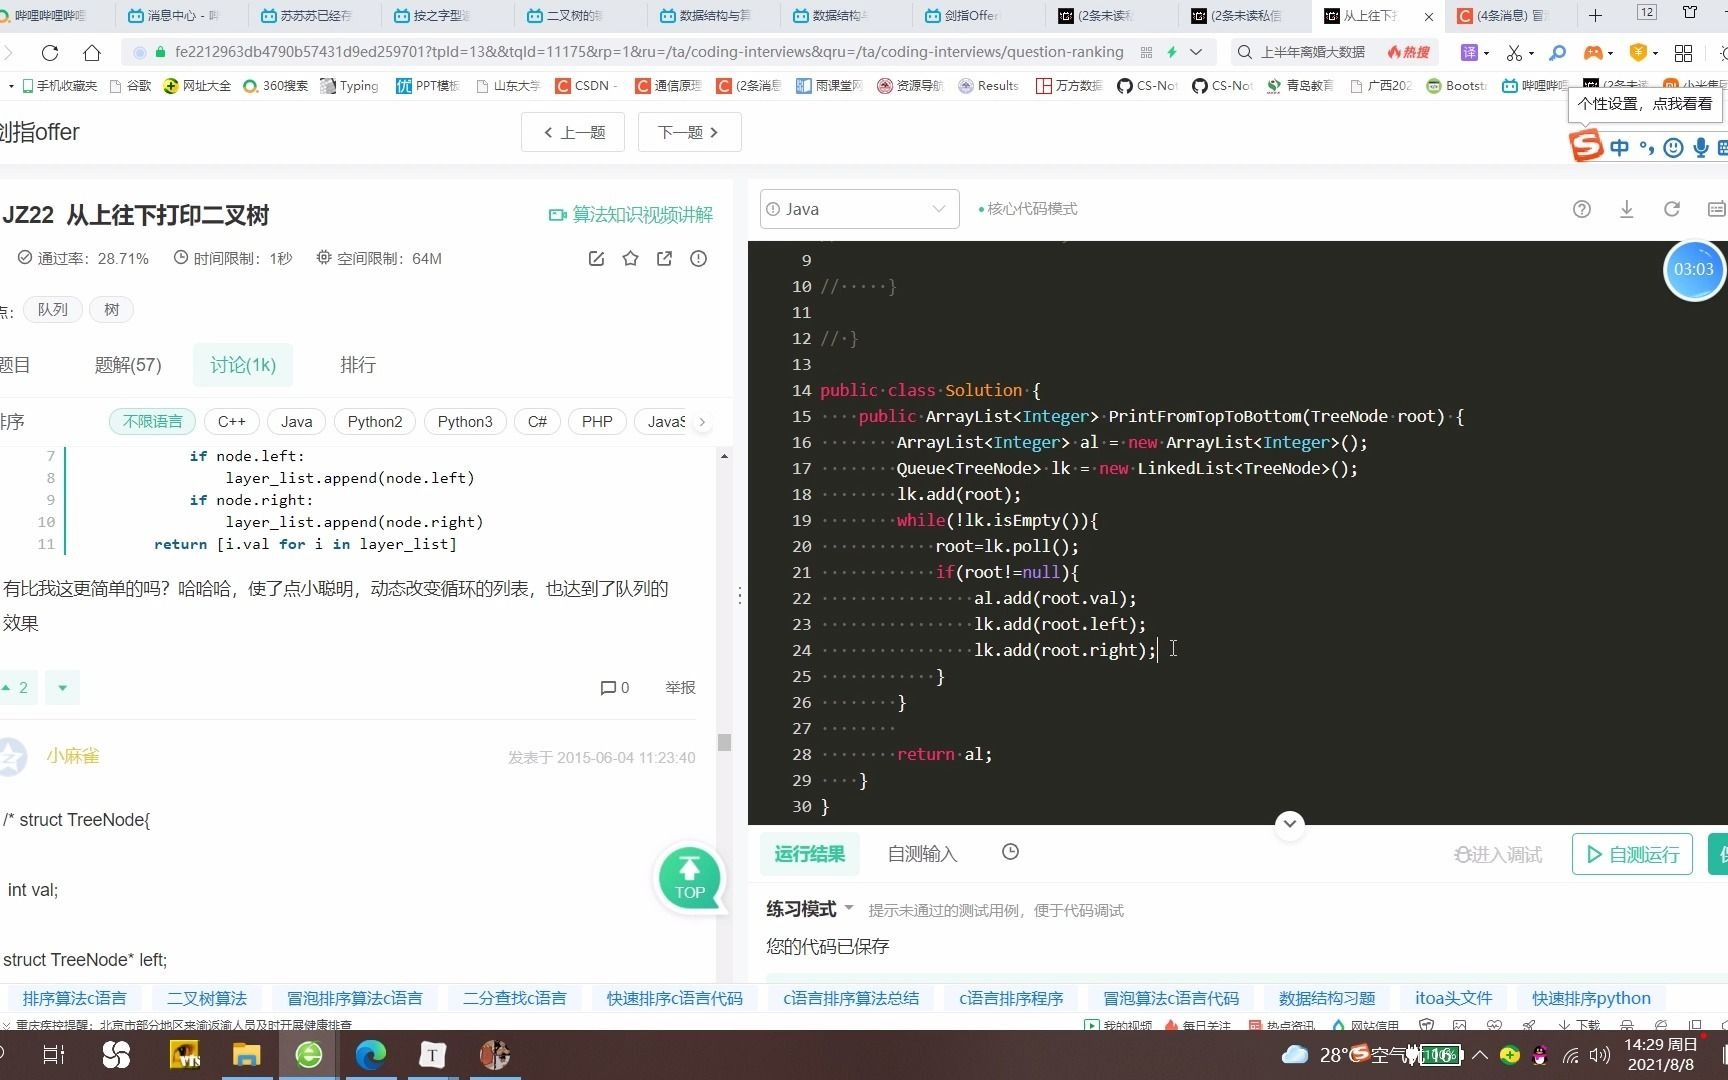
Task: Click the discussion panel scrollbar thumb
Action: point(724,742)
